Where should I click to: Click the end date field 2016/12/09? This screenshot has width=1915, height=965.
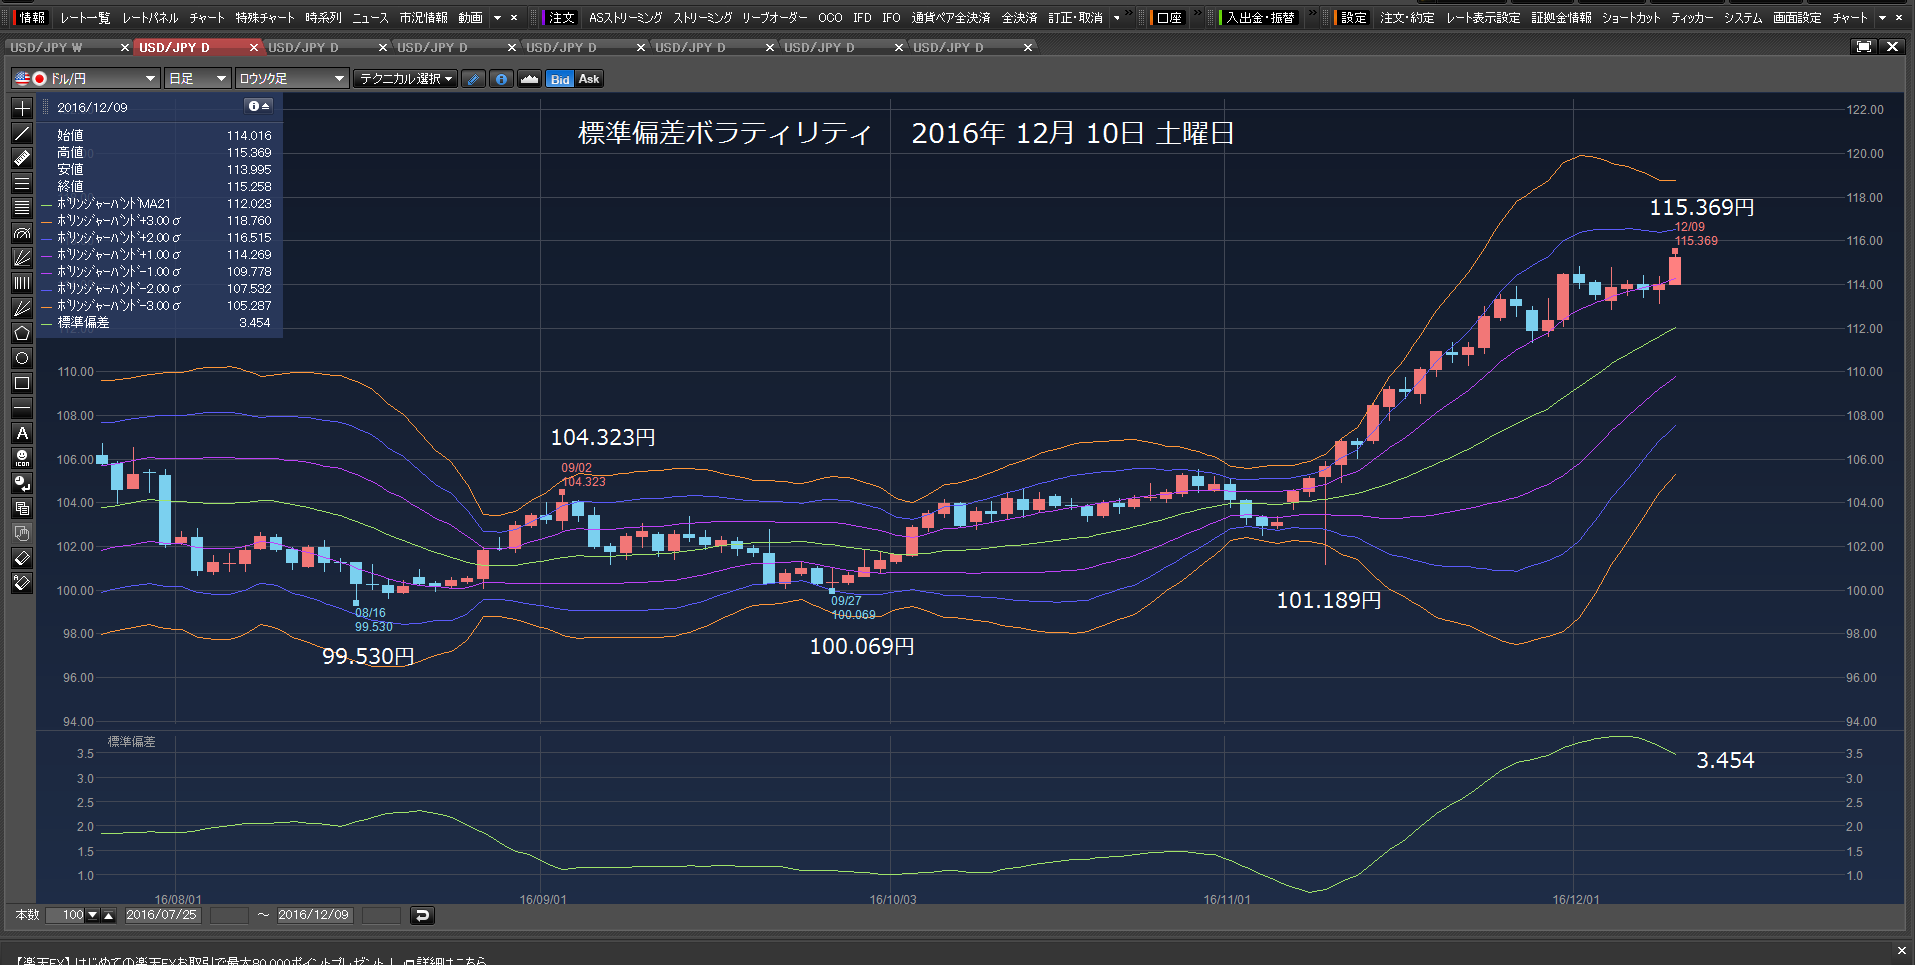tap(313, 915)
